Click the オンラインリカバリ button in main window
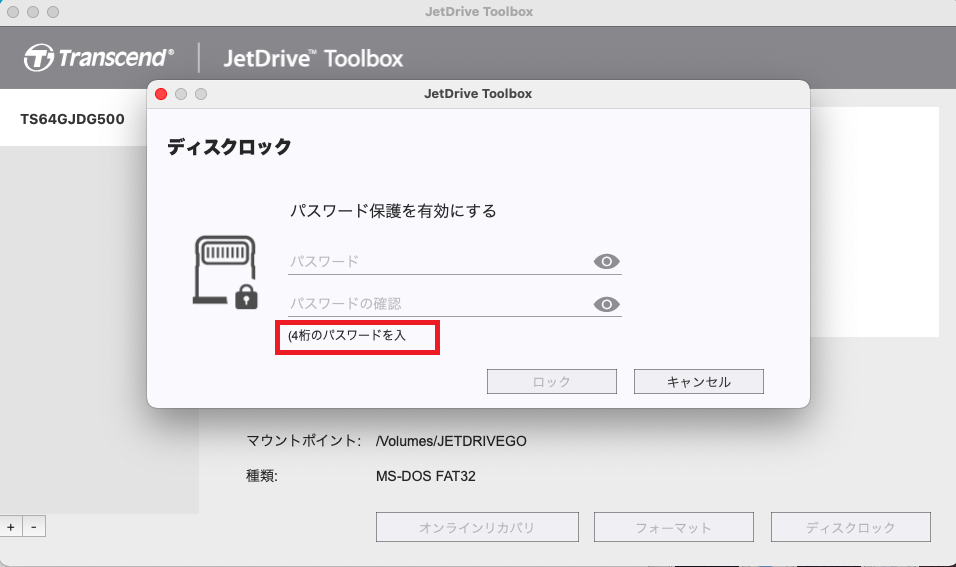The width and height of the screenshot is (956, 567). point(477,527)
